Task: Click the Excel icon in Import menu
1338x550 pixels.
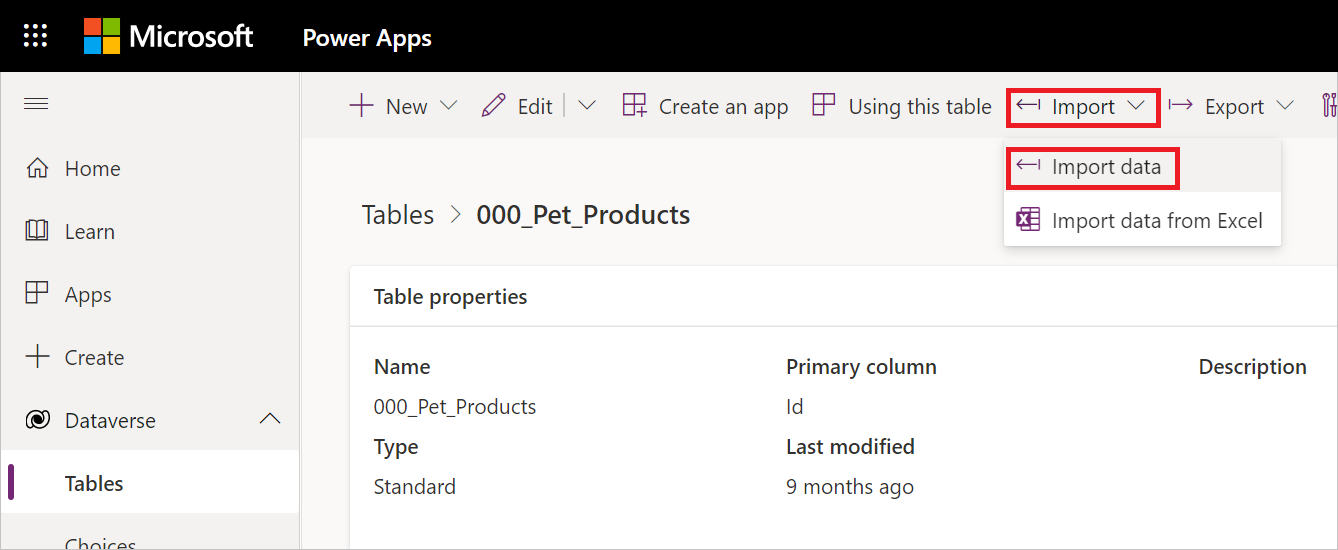Action: [1028, 220]
